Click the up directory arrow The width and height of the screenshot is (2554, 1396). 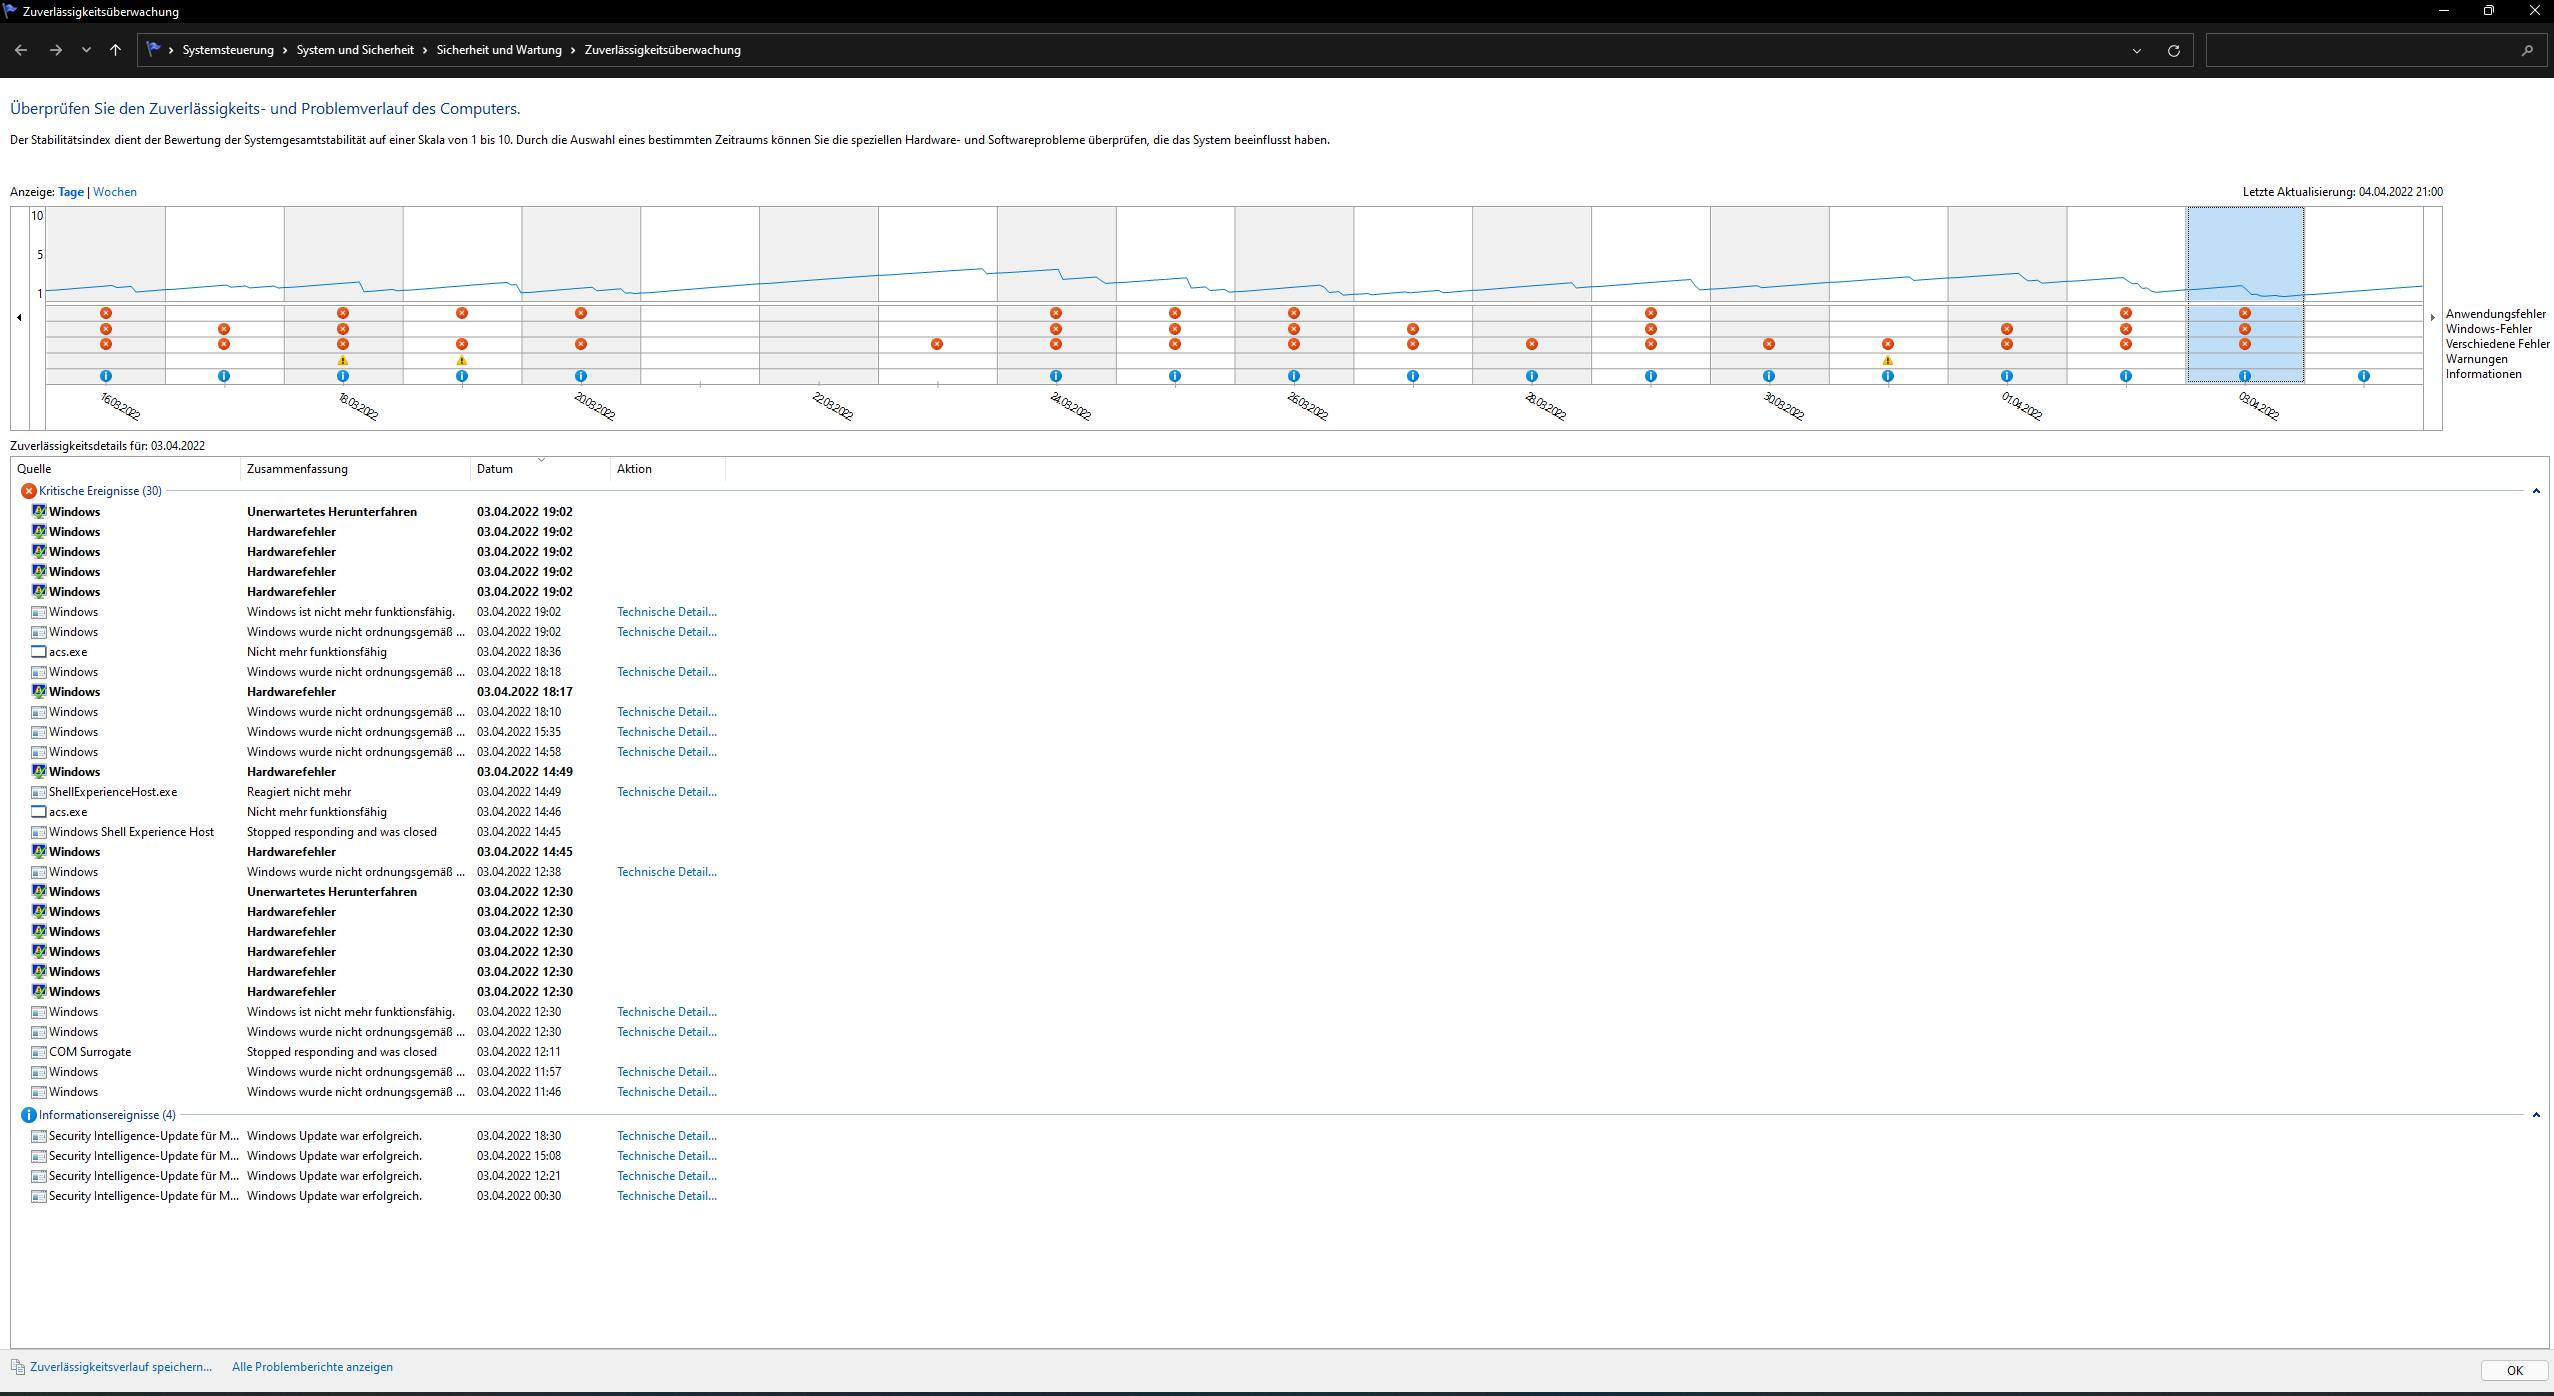(116, 50)
